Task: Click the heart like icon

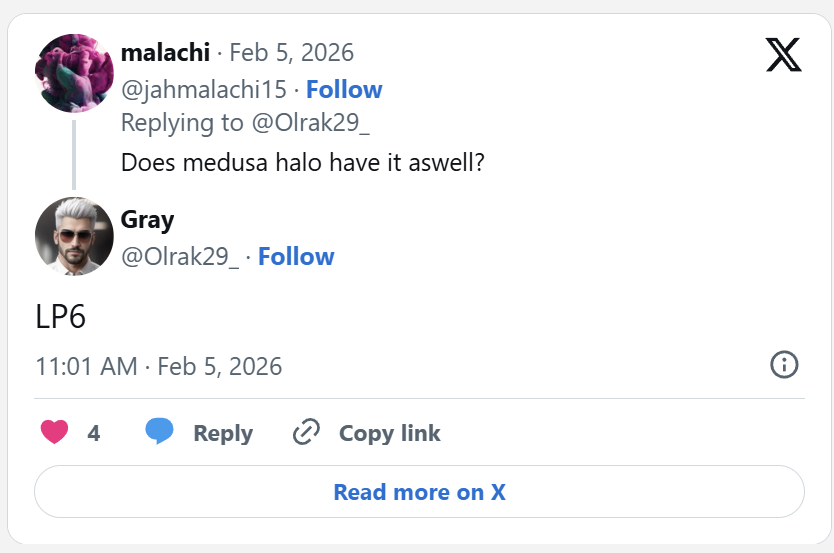Action: click(x=54, y=432)
